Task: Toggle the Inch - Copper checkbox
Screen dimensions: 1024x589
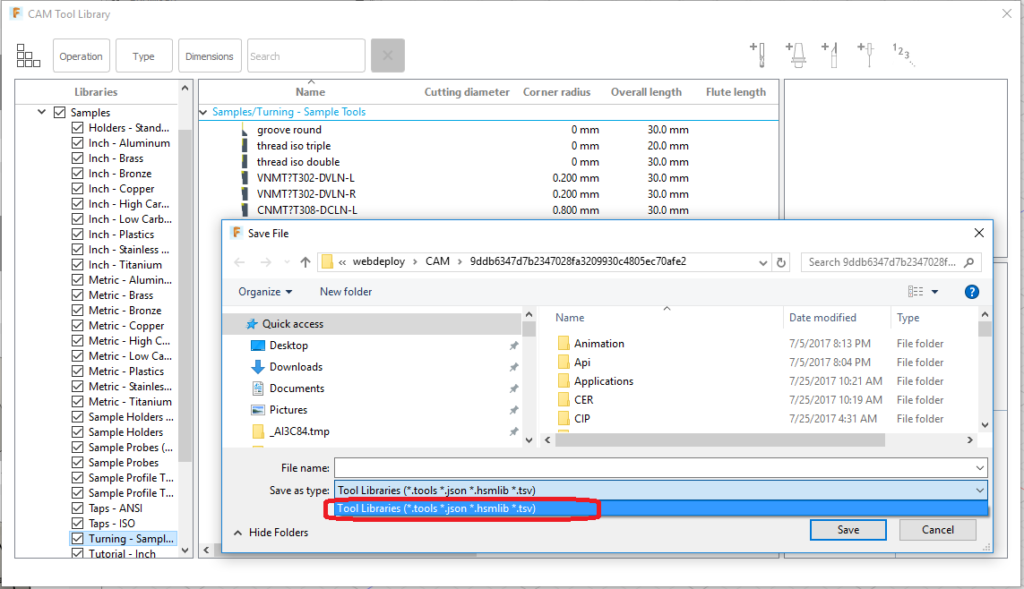Action: click(x=77, y=189)
